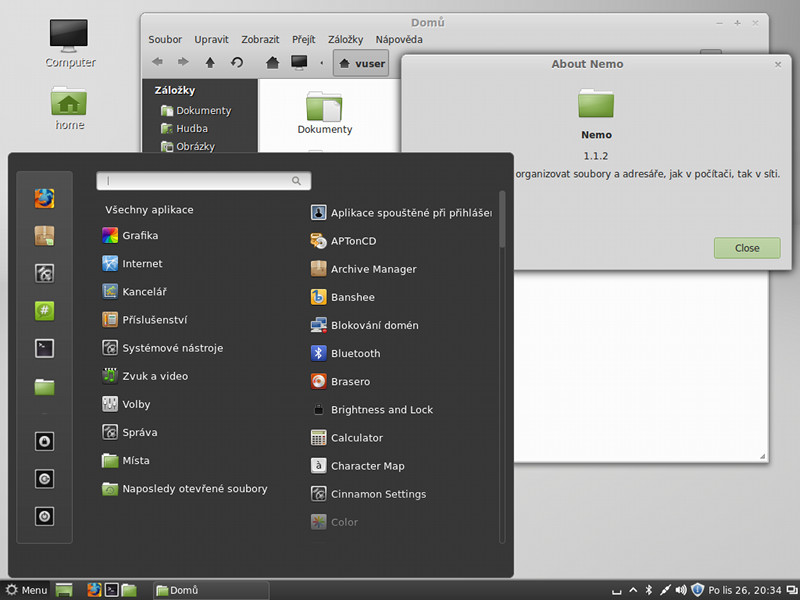Select the vuser path button
Viewport: 800px width, 600px height.
361,63
